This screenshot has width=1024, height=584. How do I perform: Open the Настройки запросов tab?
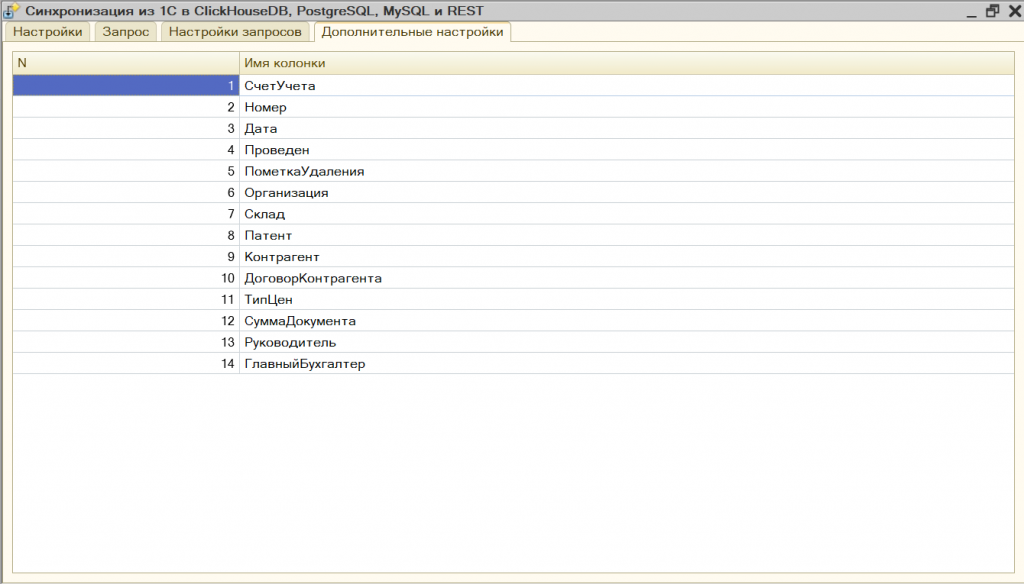tap(235, 32)
